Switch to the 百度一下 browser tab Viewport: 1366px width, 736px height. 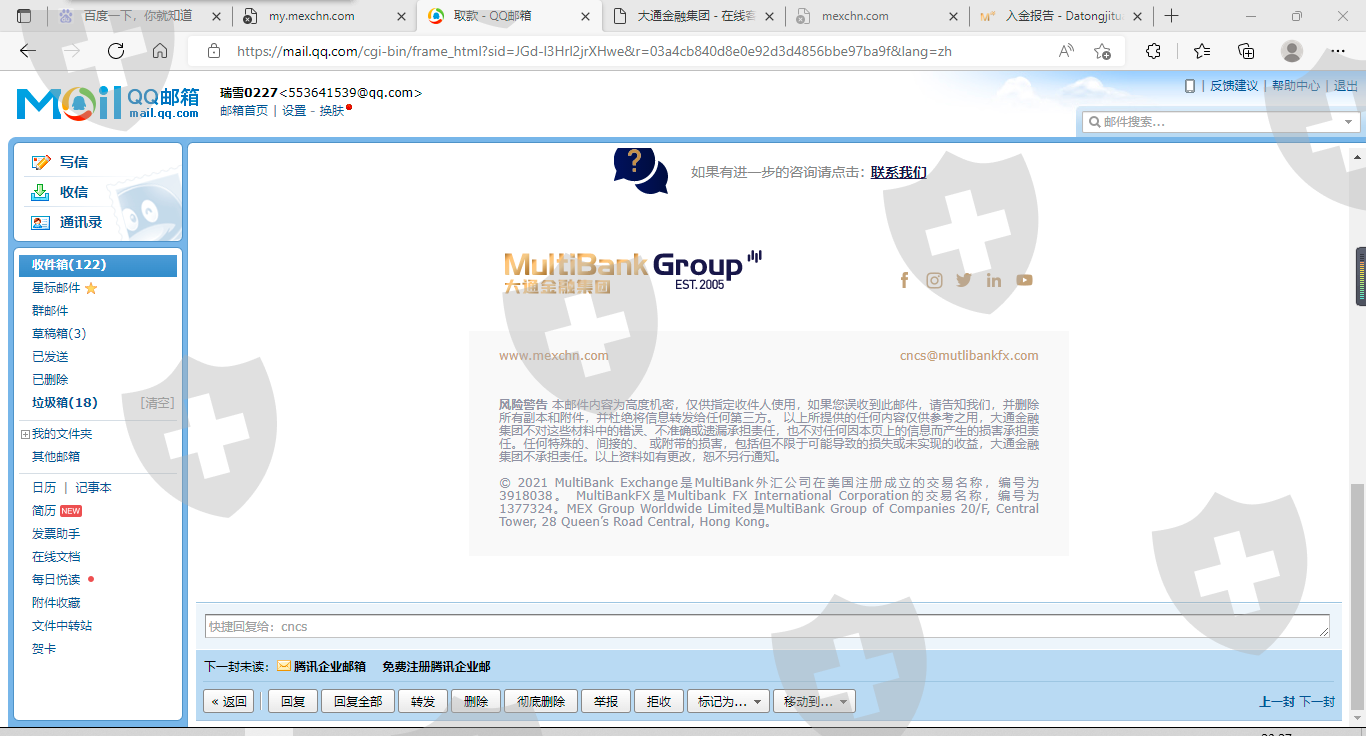pos(138,16)
